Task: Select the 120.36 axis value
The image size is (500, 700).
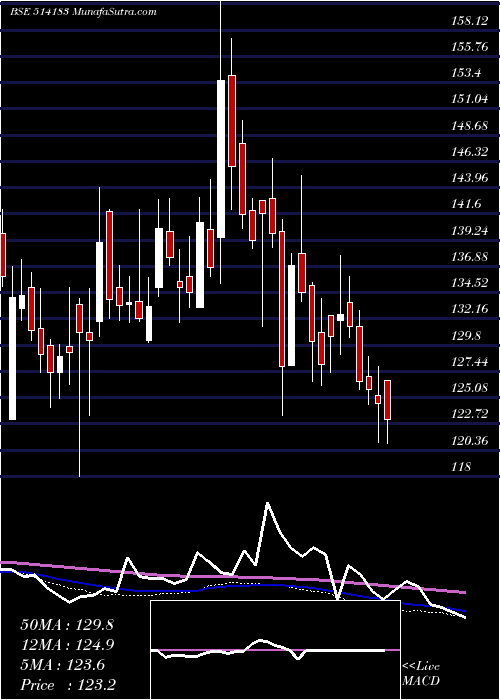Action: 470,441
